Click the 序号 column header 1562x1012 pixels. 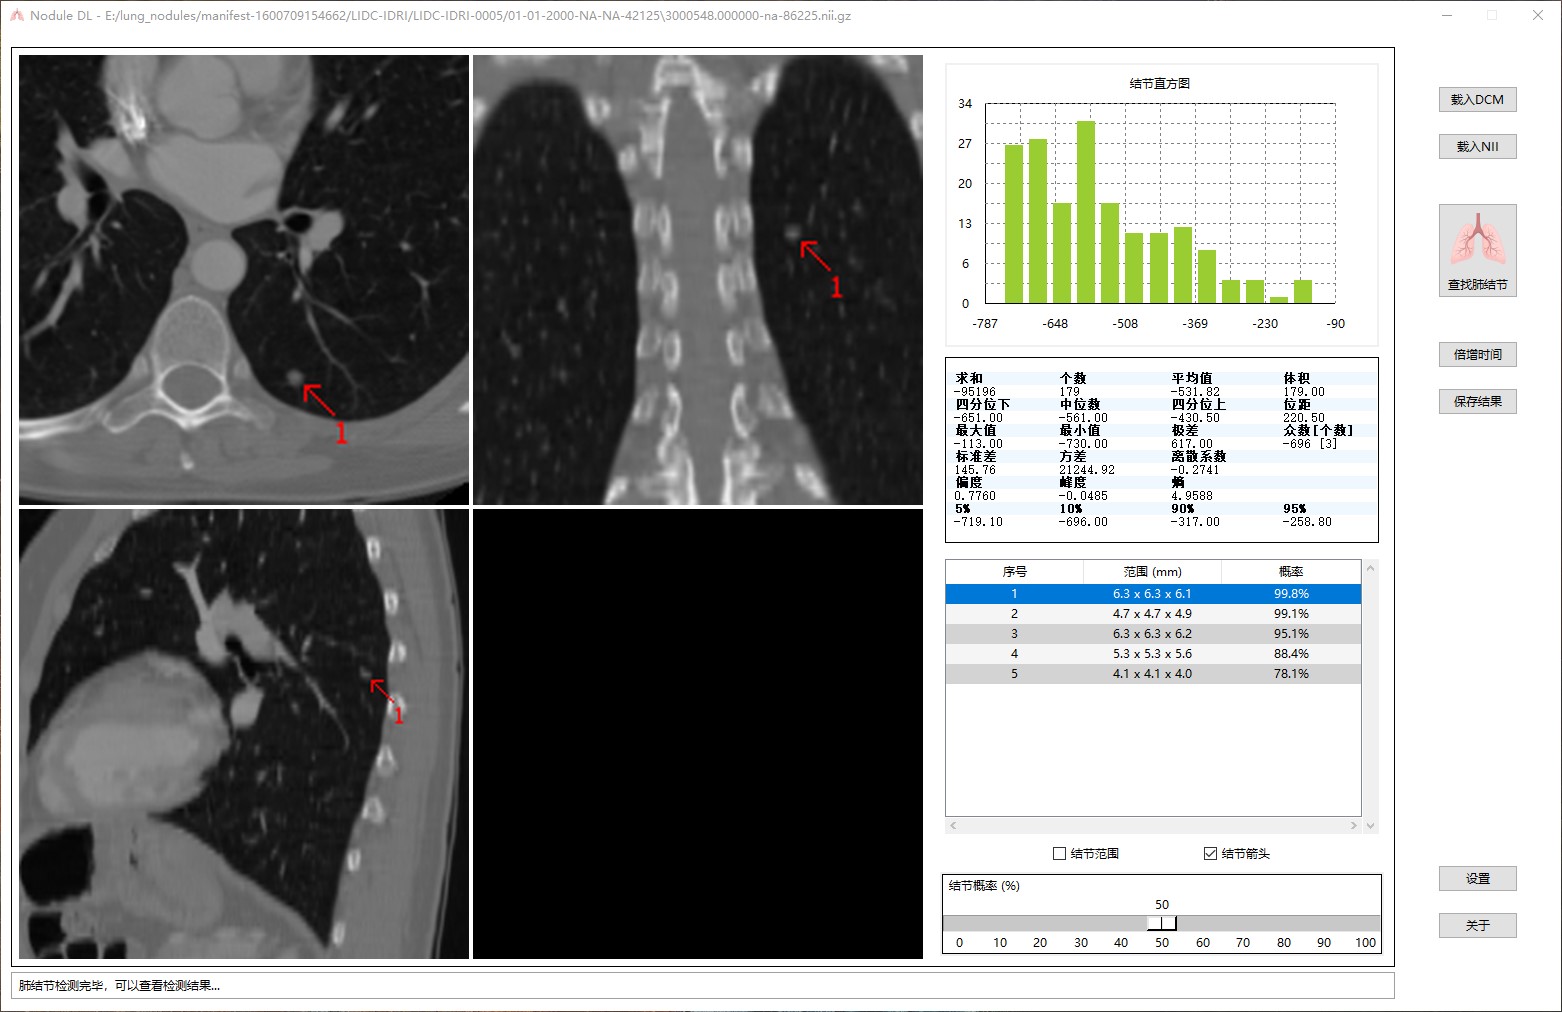click(1014, 572)
